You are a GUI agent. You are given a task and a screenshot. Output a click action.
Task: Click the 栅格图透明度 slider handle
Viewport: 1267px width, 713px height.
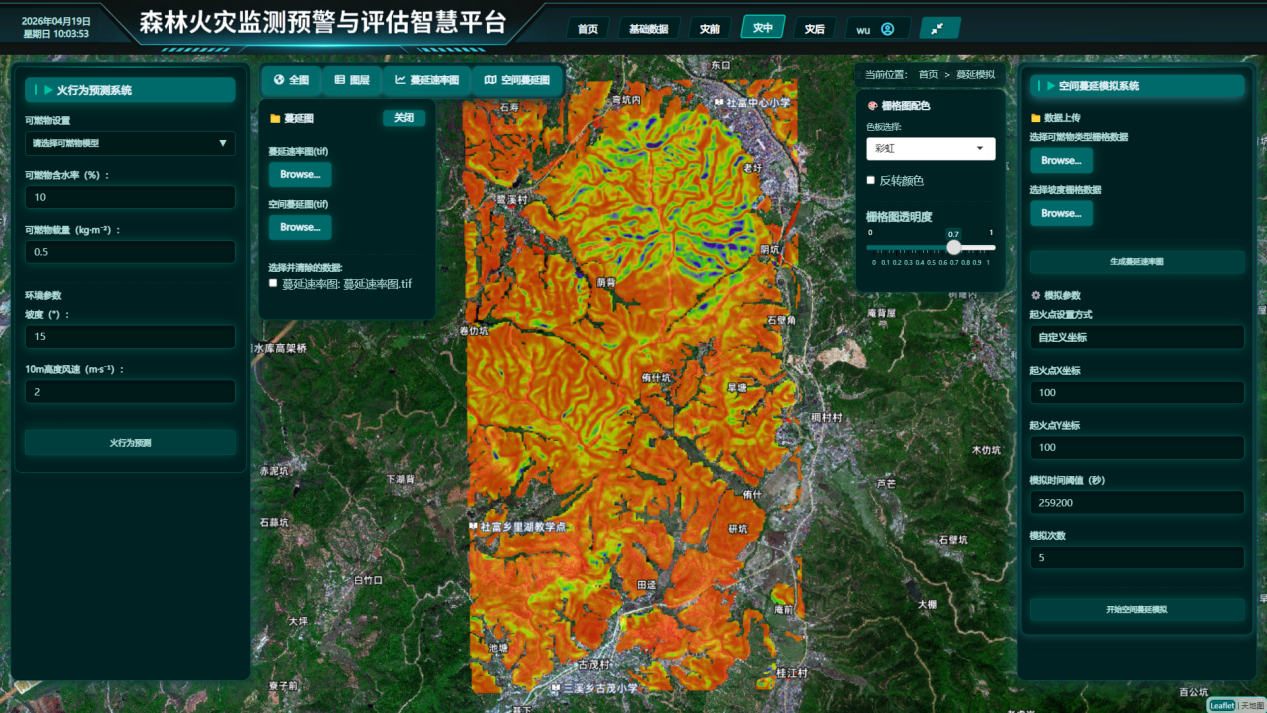[954, 247]
